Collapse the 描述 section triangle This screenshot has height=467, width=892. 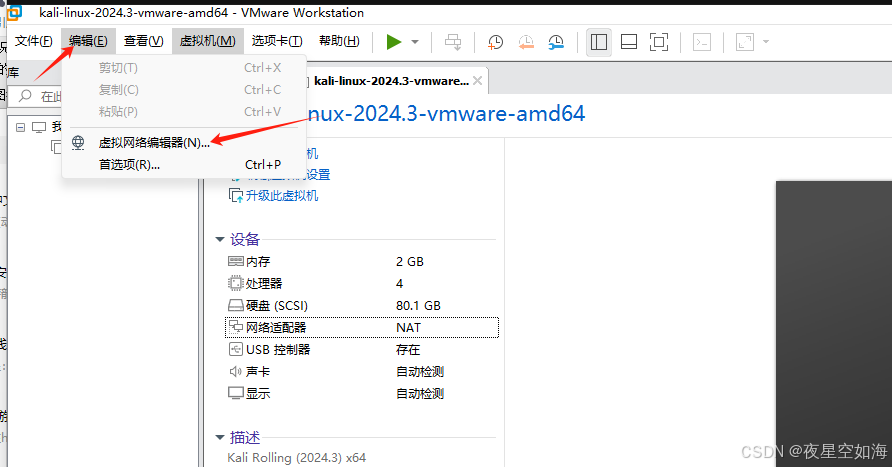[220, 437]
